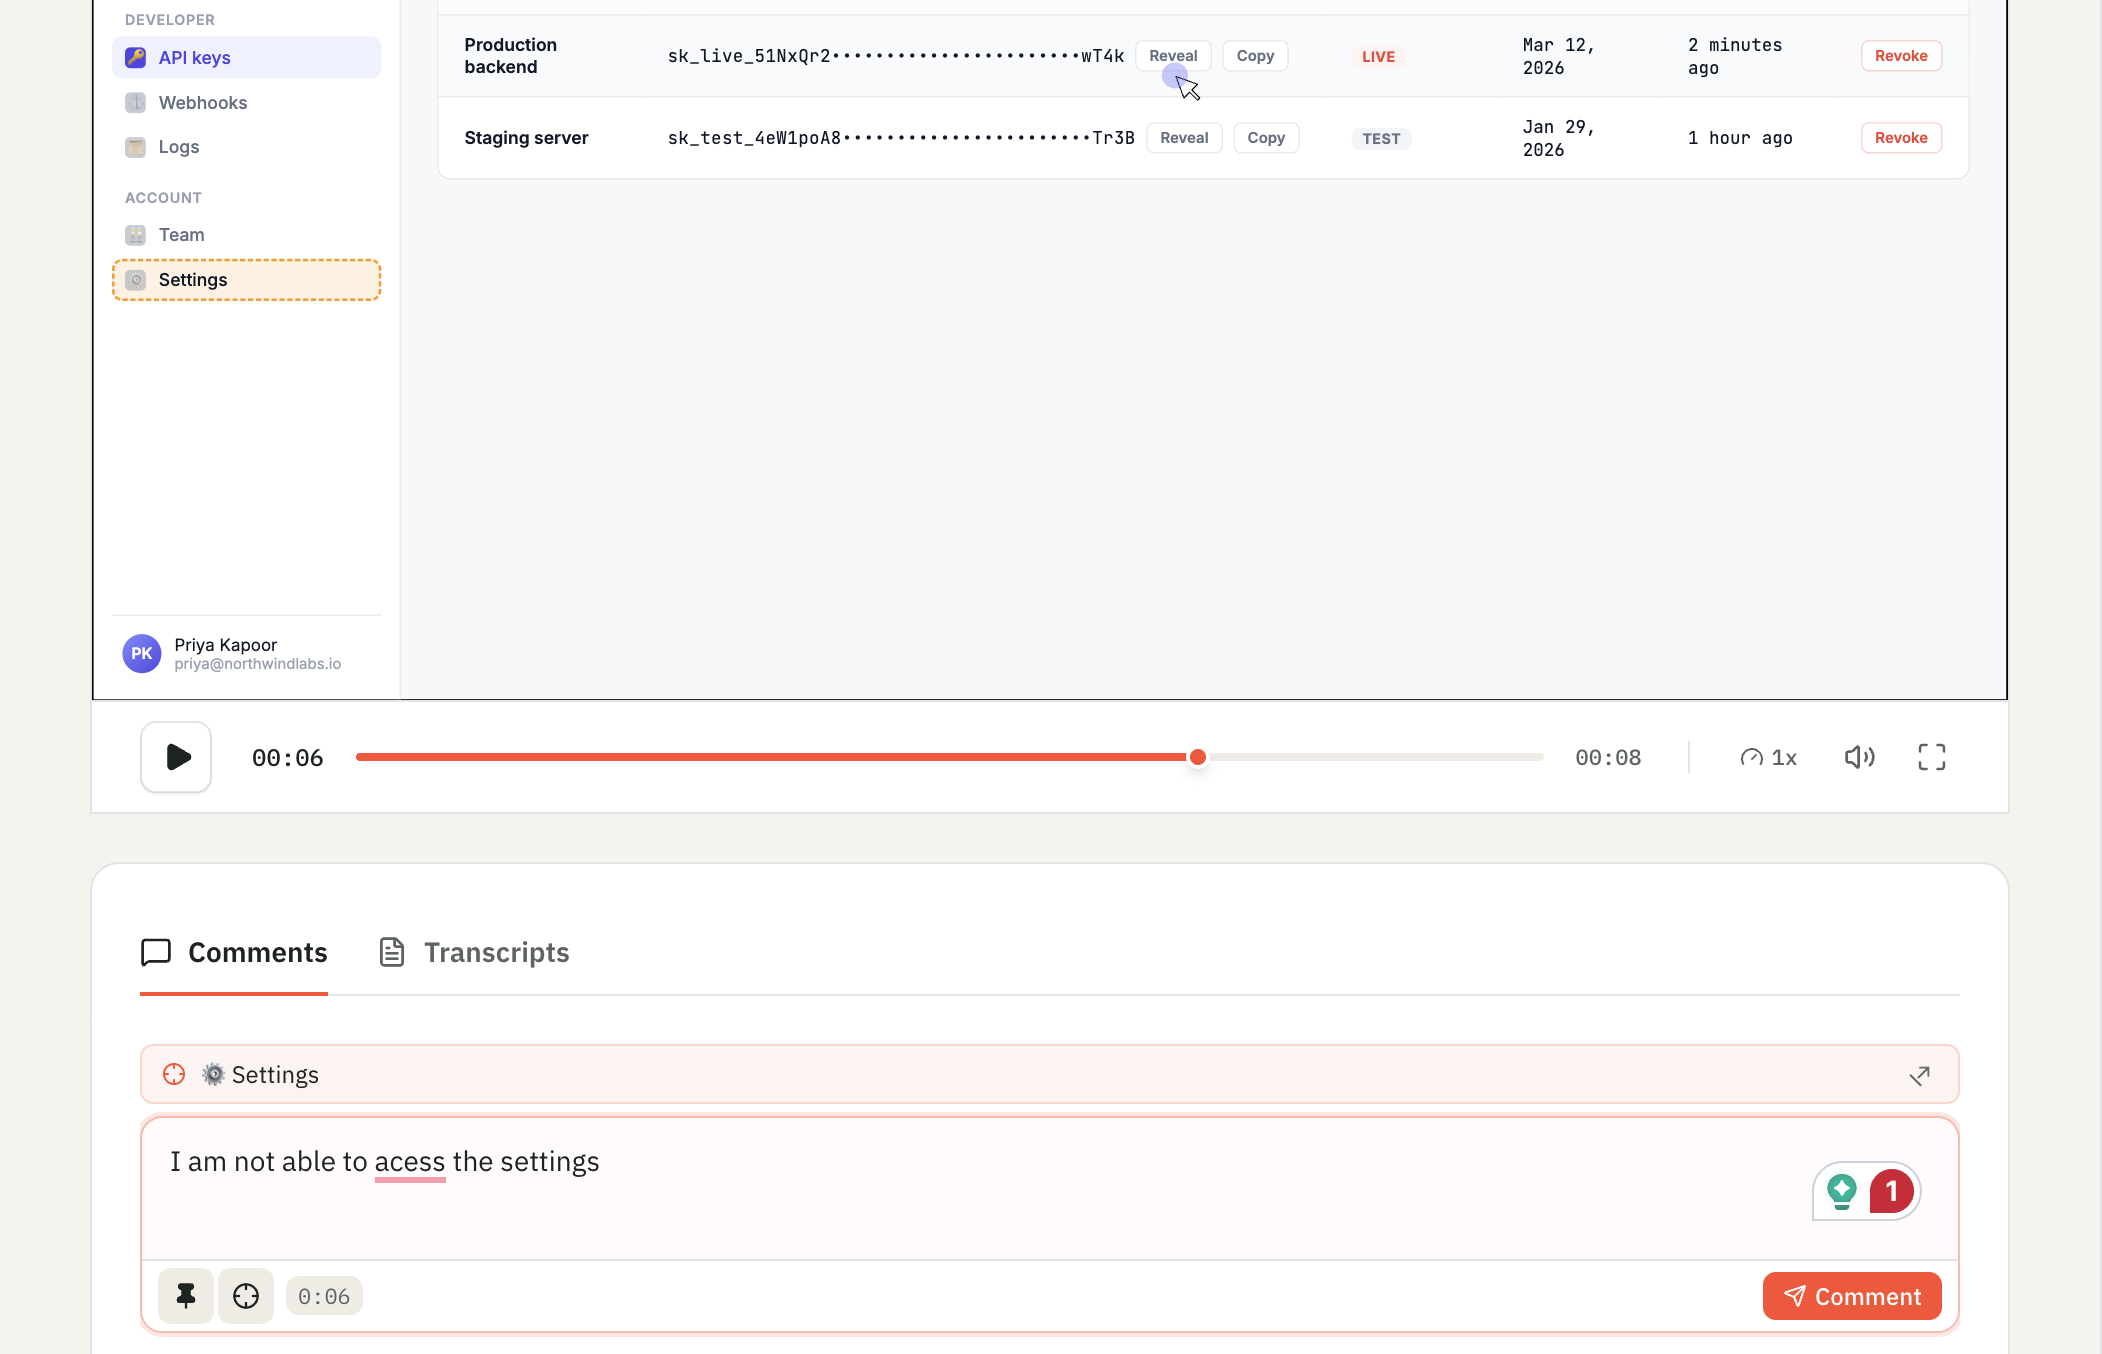Click the gear icon in the Settings tag

pyautogui.click(x=213, y=1075)
